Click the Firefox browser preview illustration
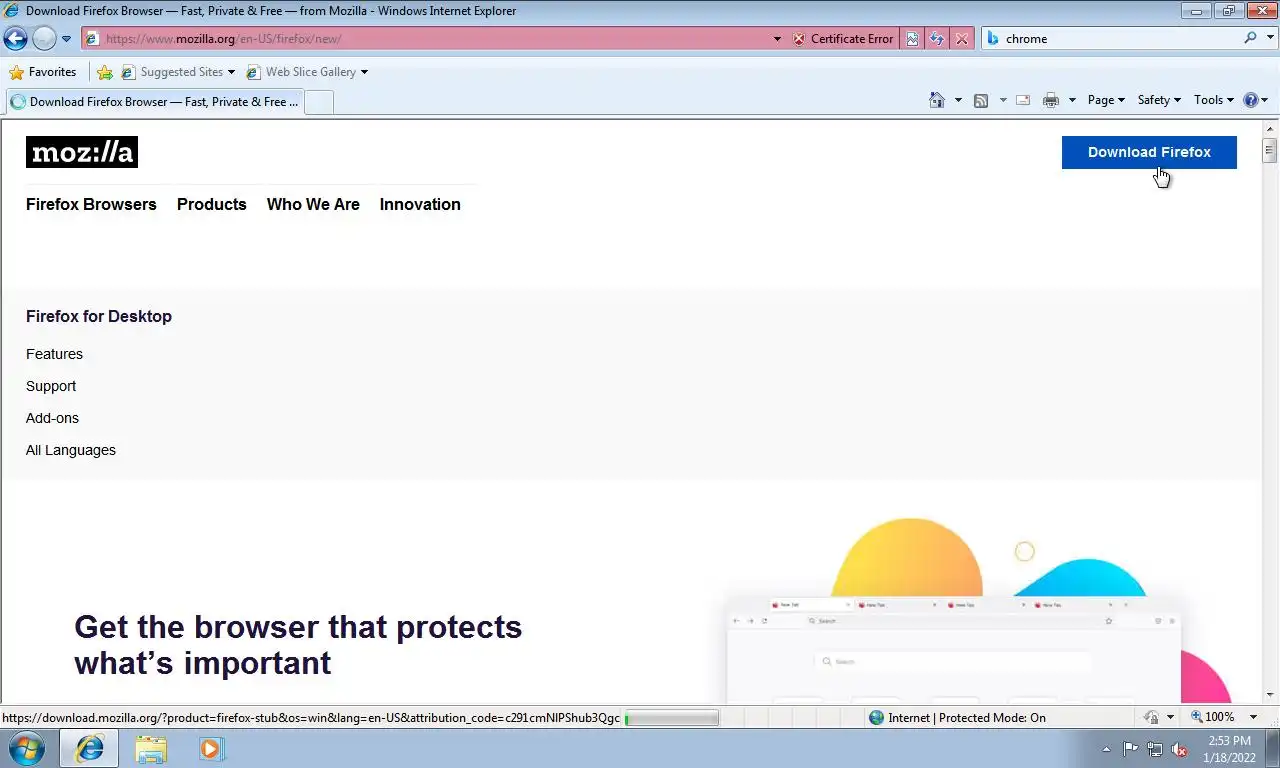The image size is (1280, 768). coord(980,610)
